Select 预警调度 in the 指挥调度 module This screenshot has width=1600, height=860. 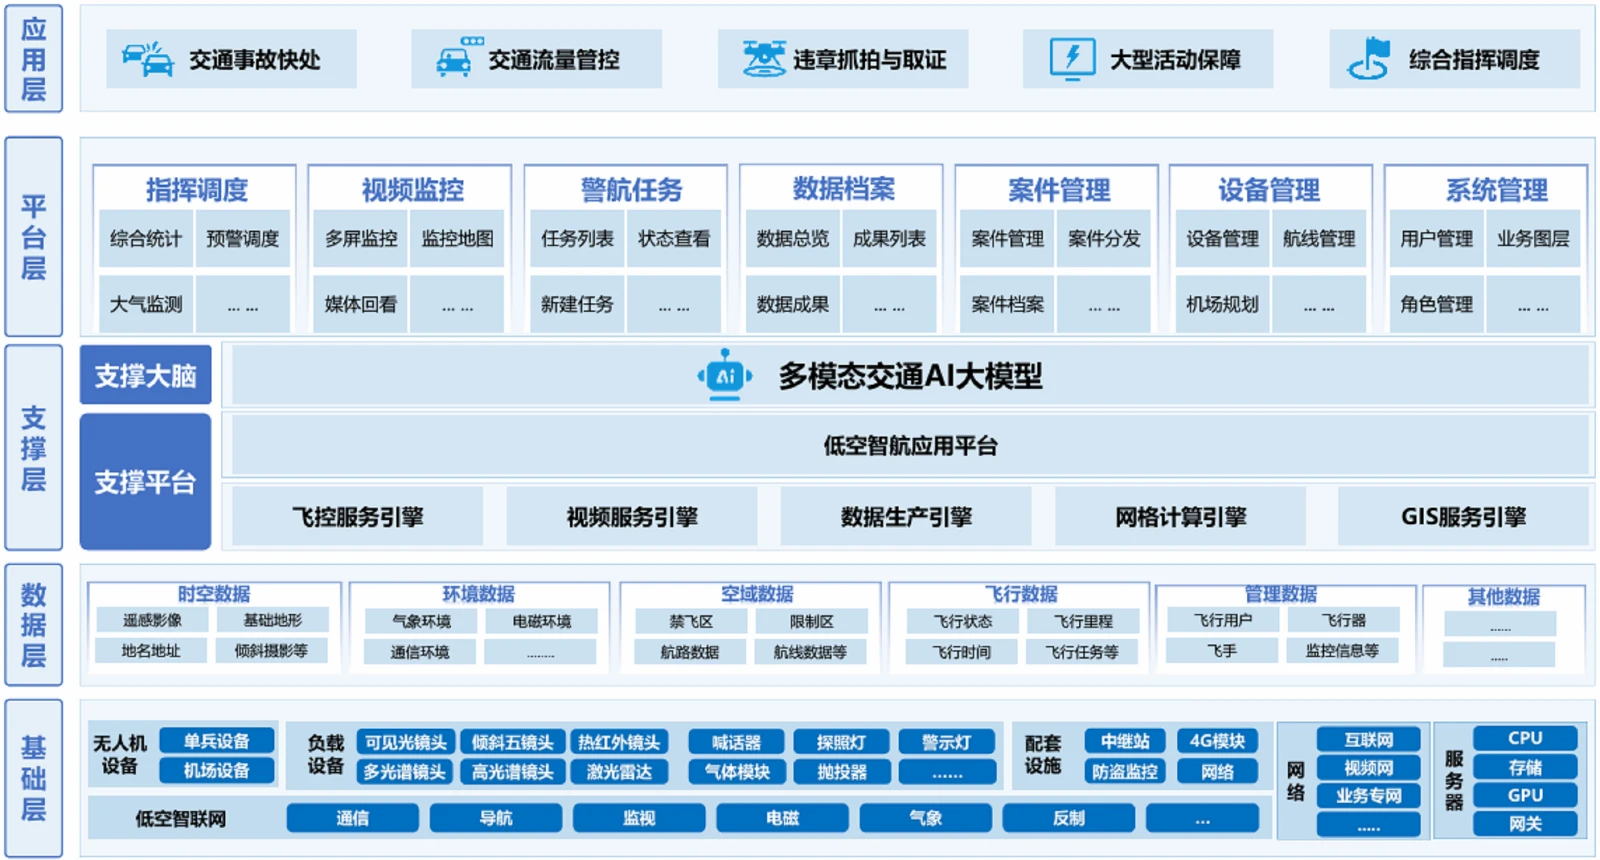coord(243,239)
